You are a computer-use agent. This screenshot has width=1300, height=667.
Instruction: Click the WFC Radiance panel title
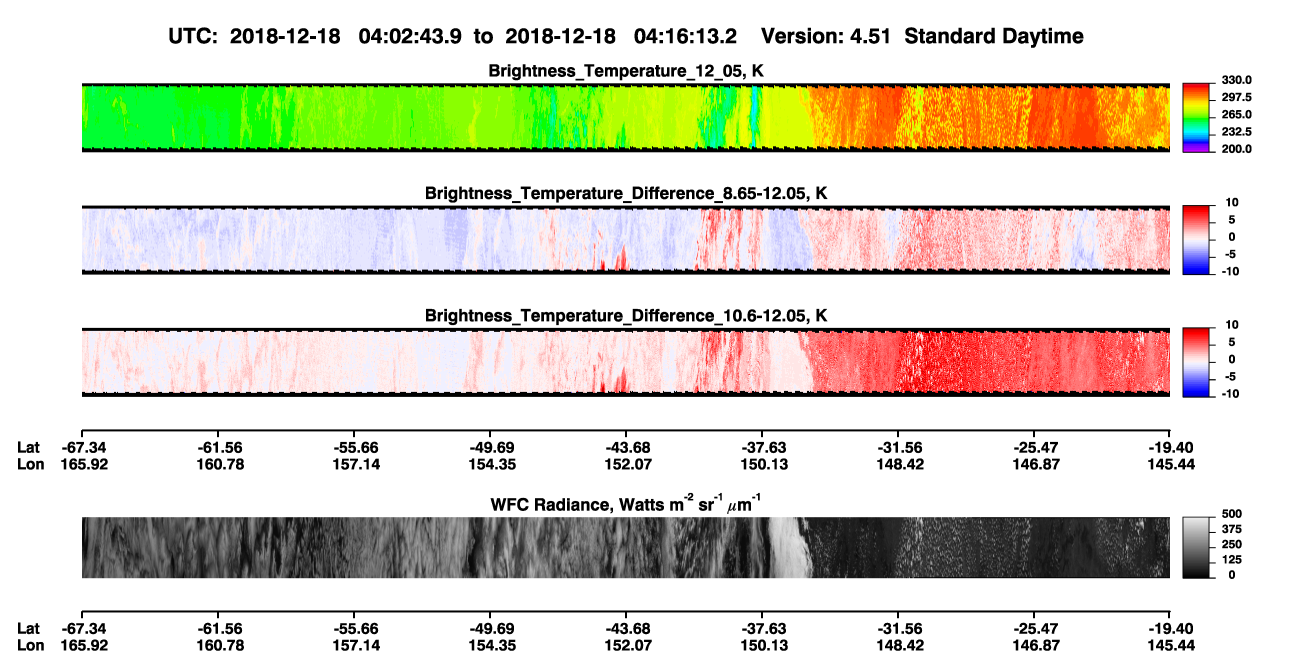pos(626,503)
